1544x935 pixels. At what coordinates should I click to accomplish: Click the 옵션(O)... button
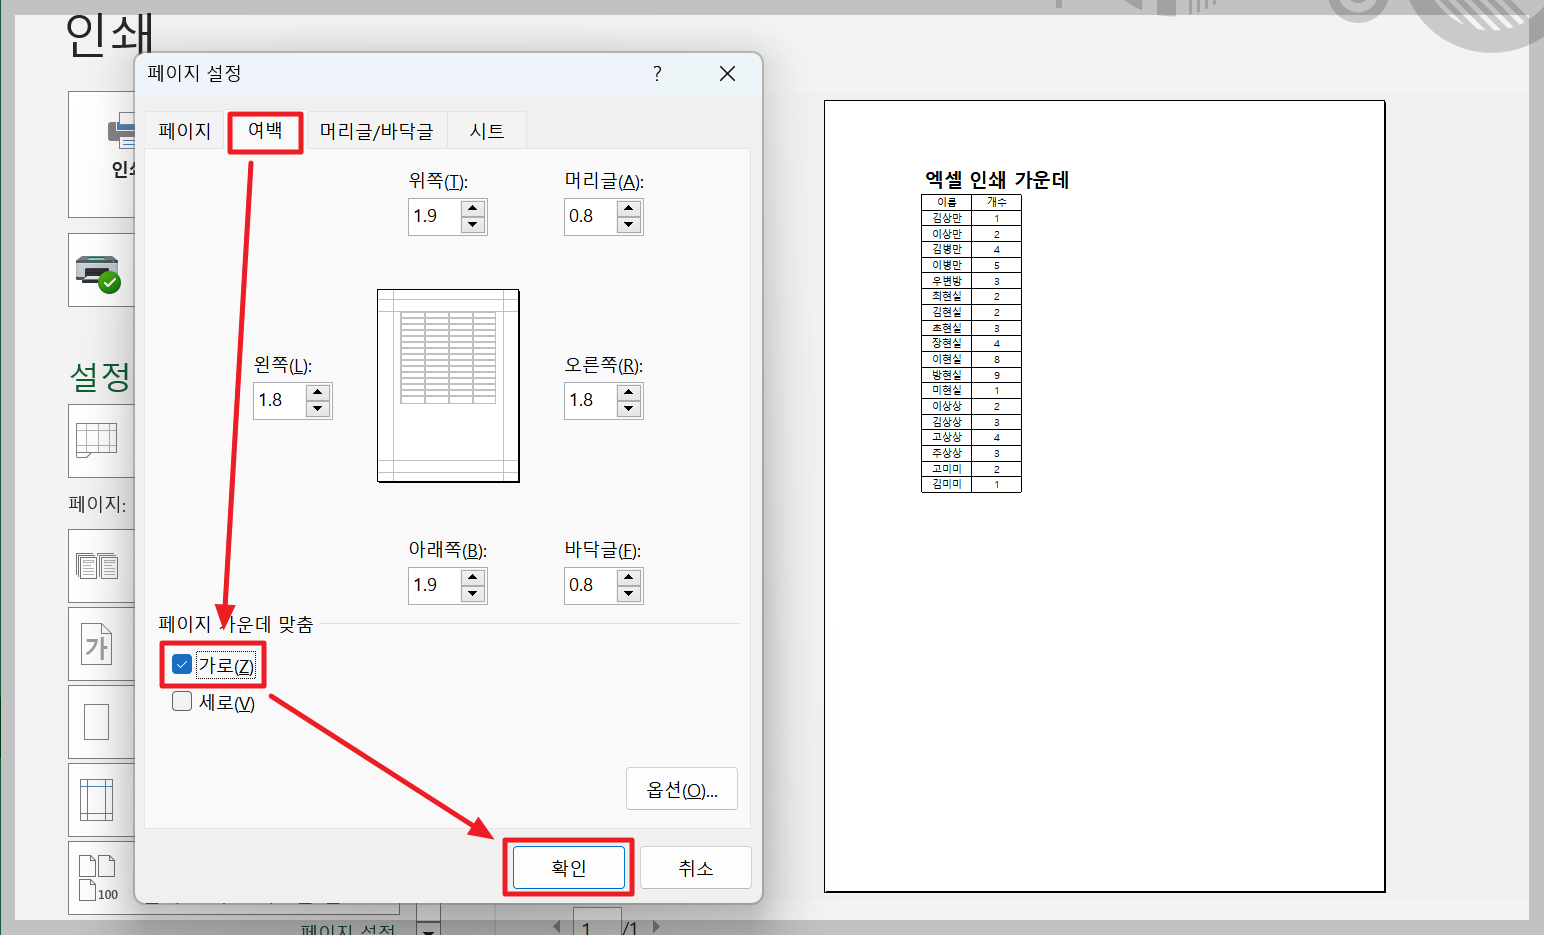click(681, 788)
